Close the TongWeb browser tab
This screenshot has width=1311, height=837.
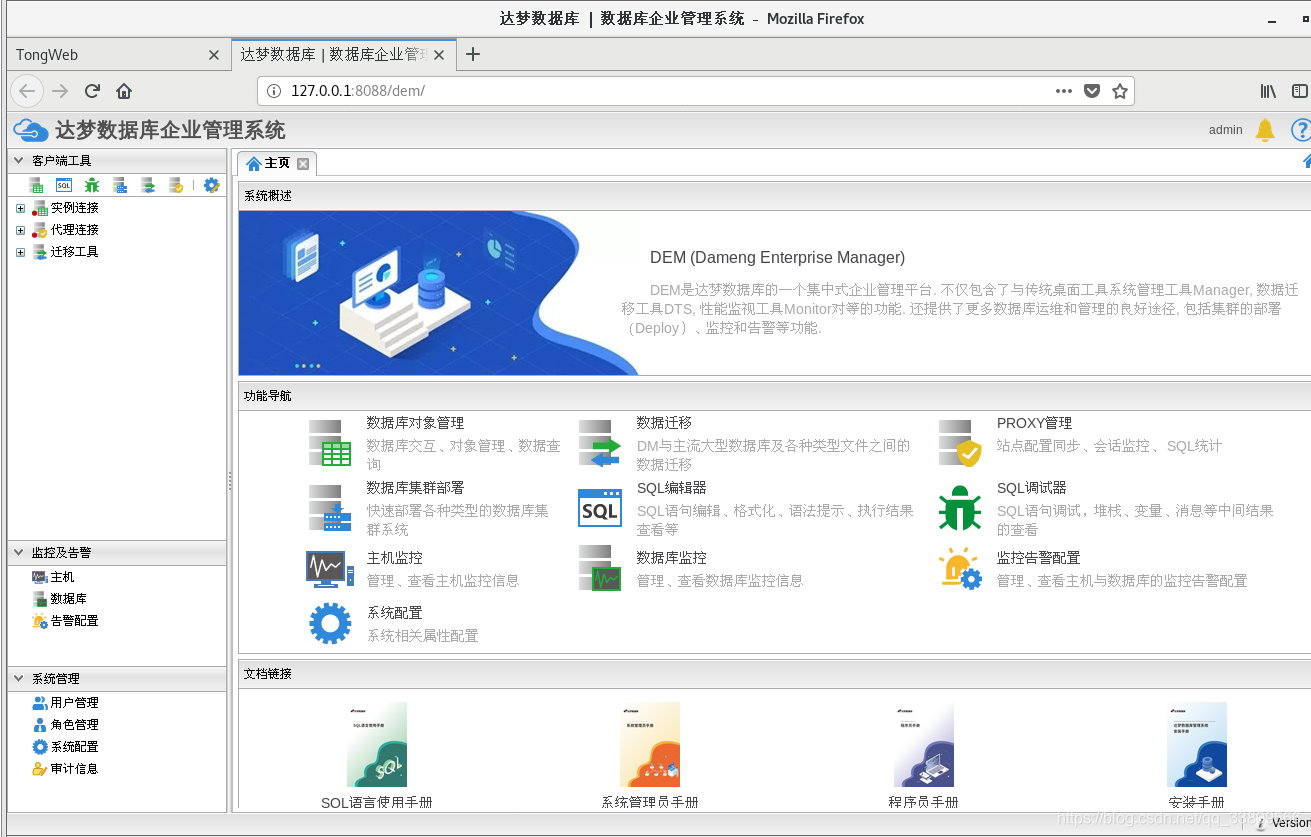click(213, 55)
